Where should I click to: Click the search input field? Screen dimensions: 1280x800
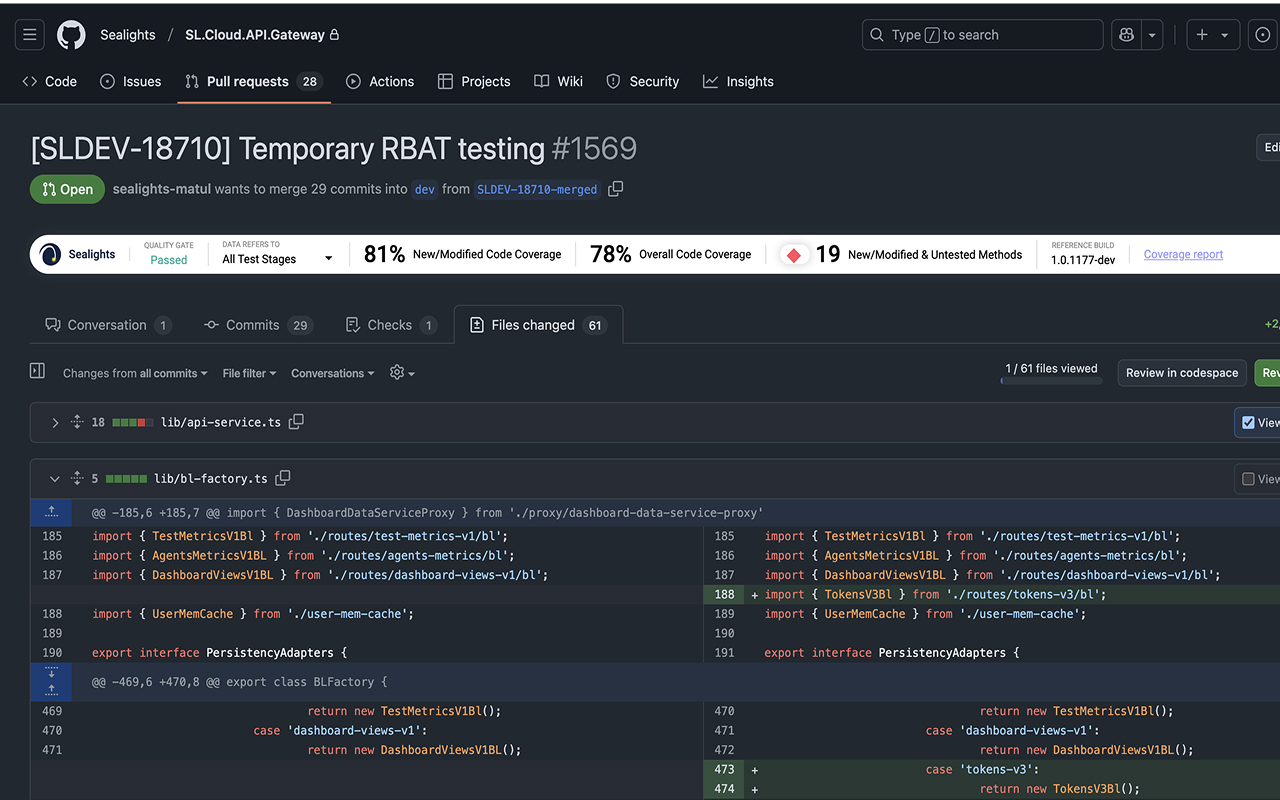click(982, 35)
